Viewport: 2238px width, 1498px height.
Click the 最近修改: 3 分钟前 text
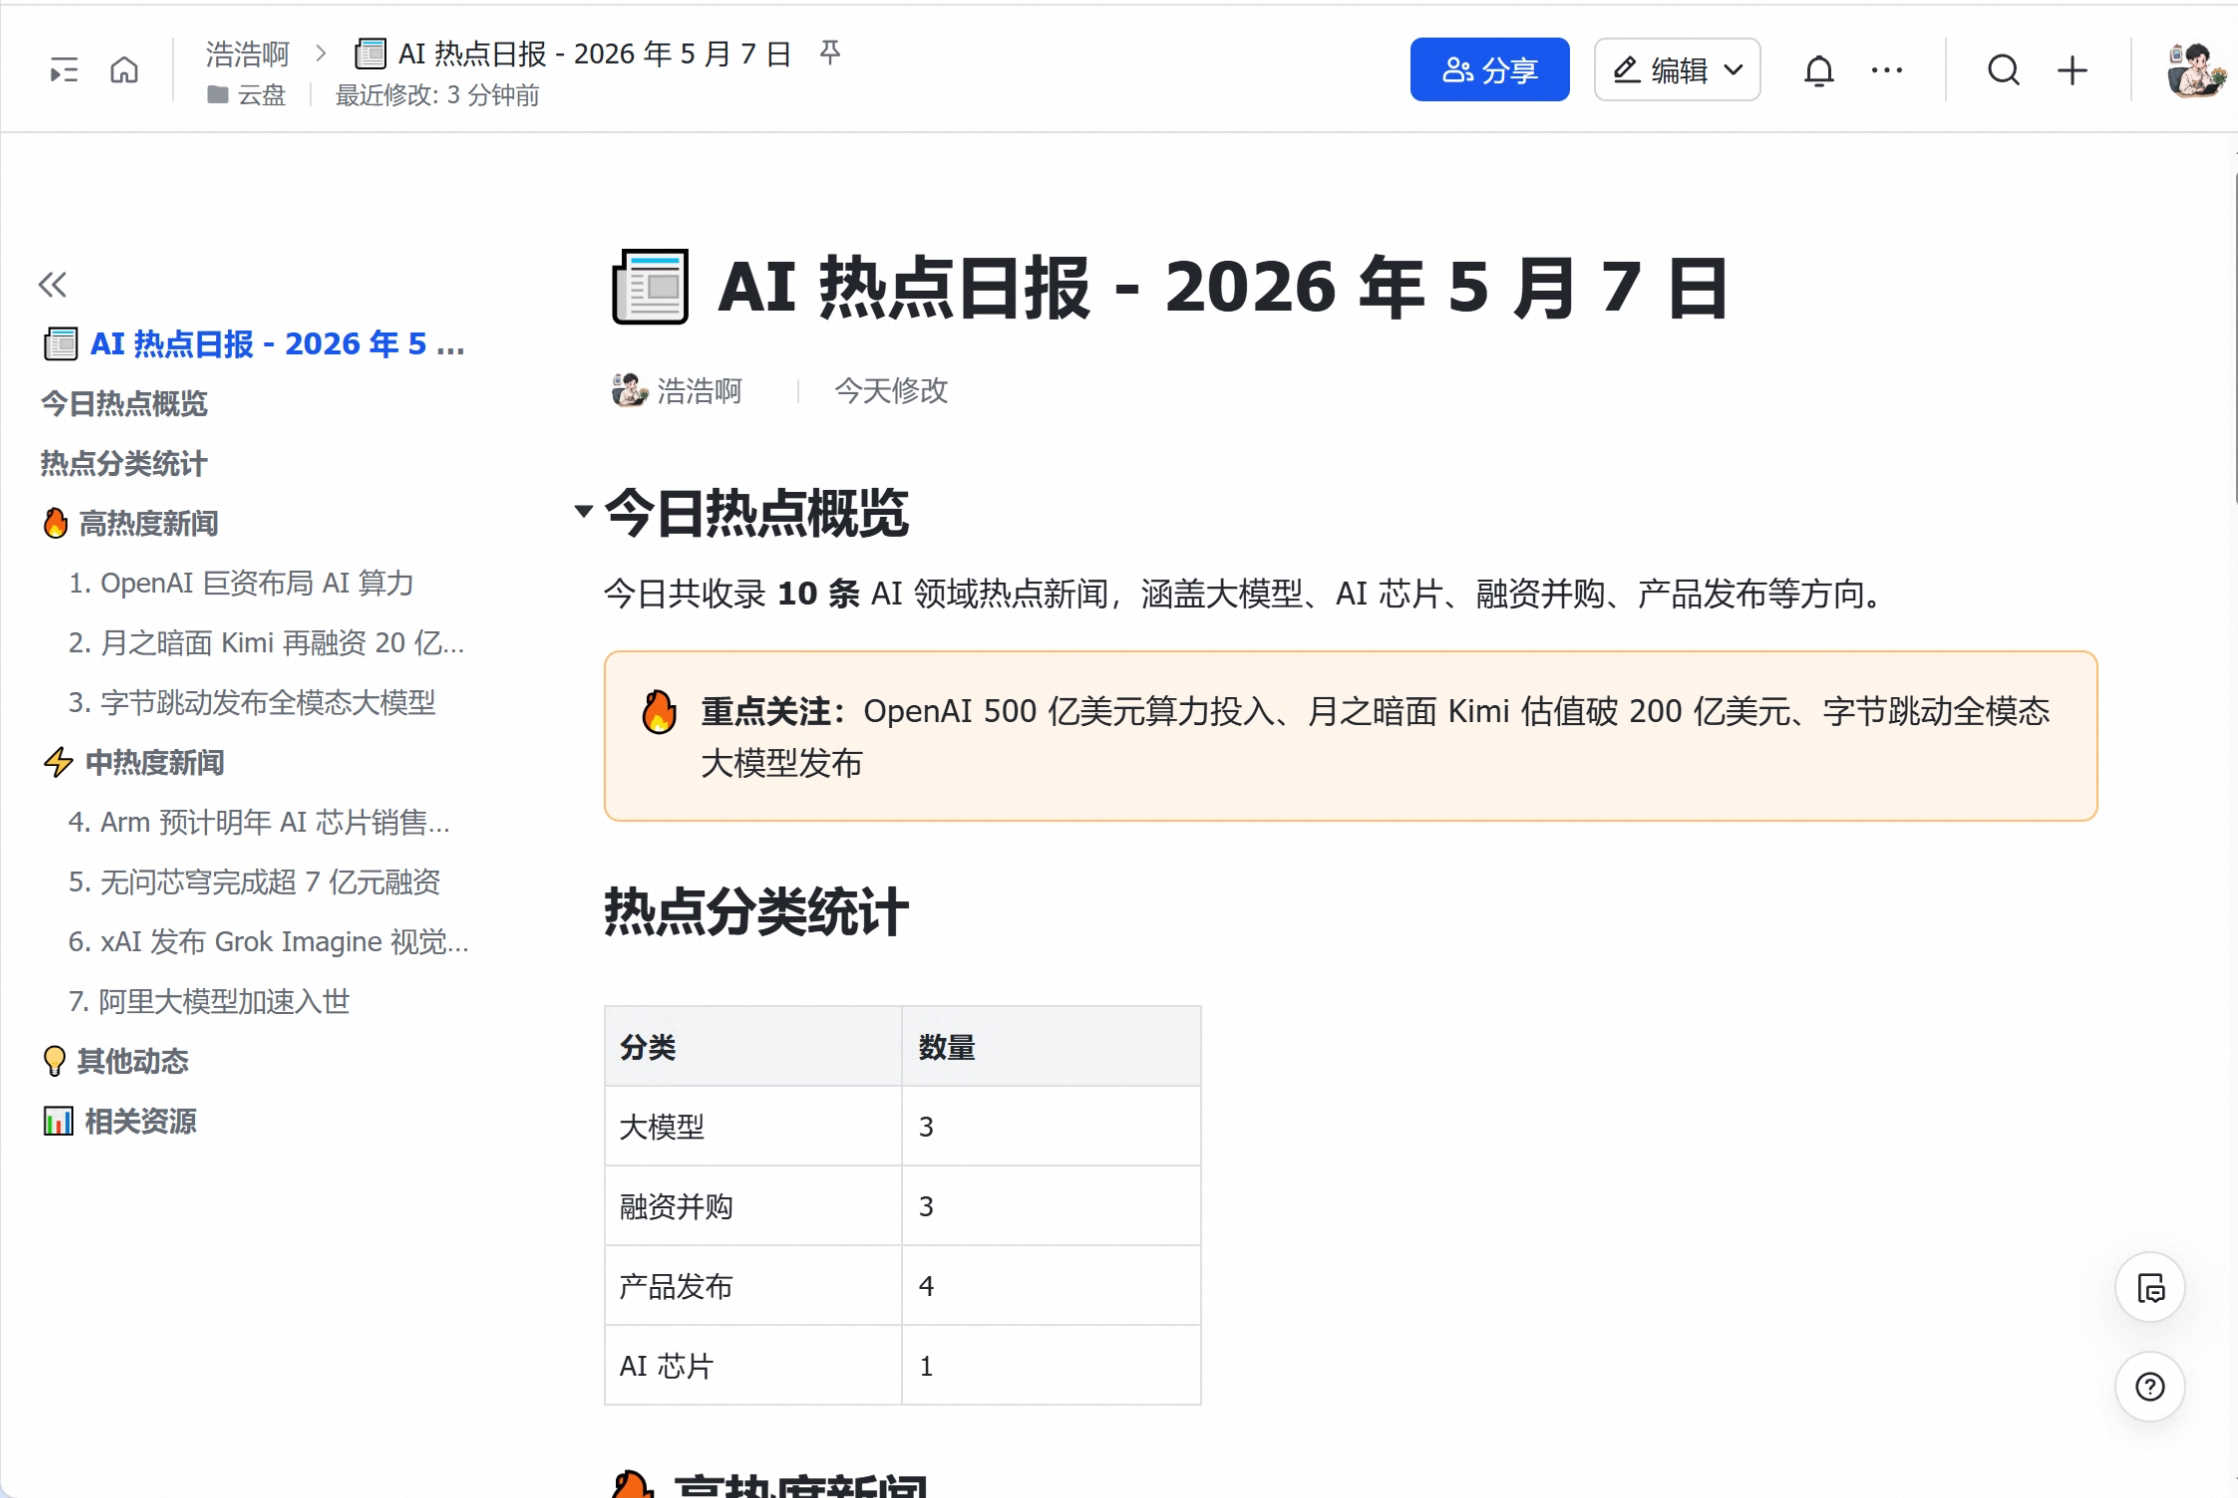point(436,95)
